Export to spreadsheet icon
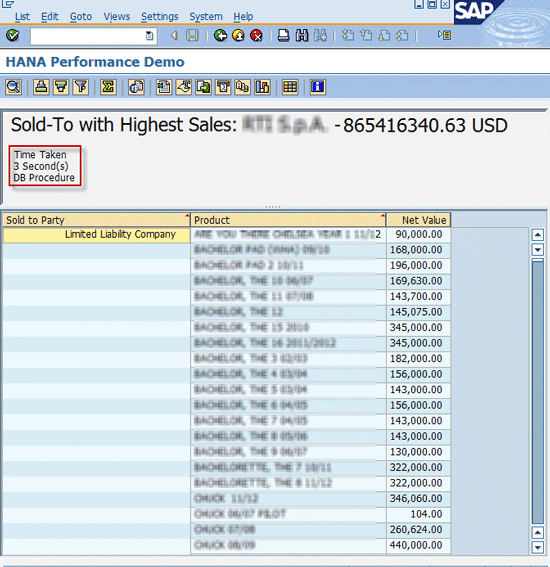550x567 pixels. click(x=164, y=87)
